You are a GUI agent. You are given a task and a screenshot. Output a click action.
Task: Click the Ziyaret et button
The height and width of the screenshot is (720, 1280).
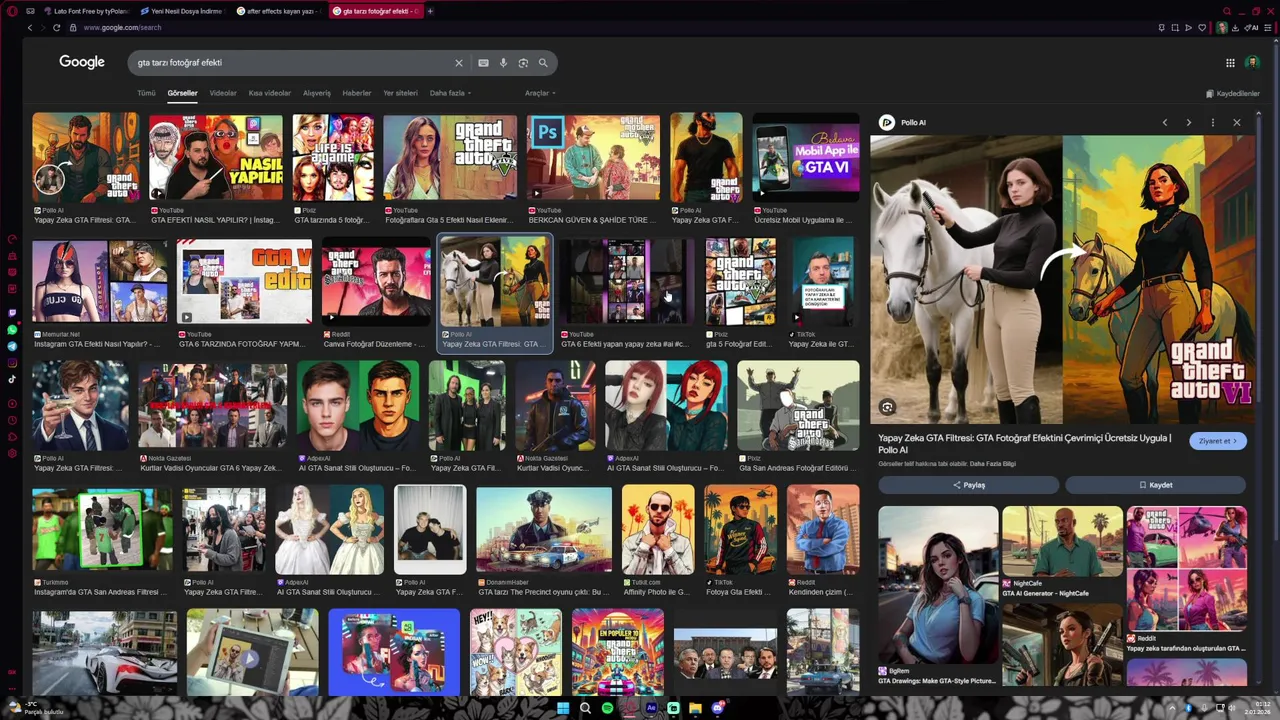point(1217,441)
